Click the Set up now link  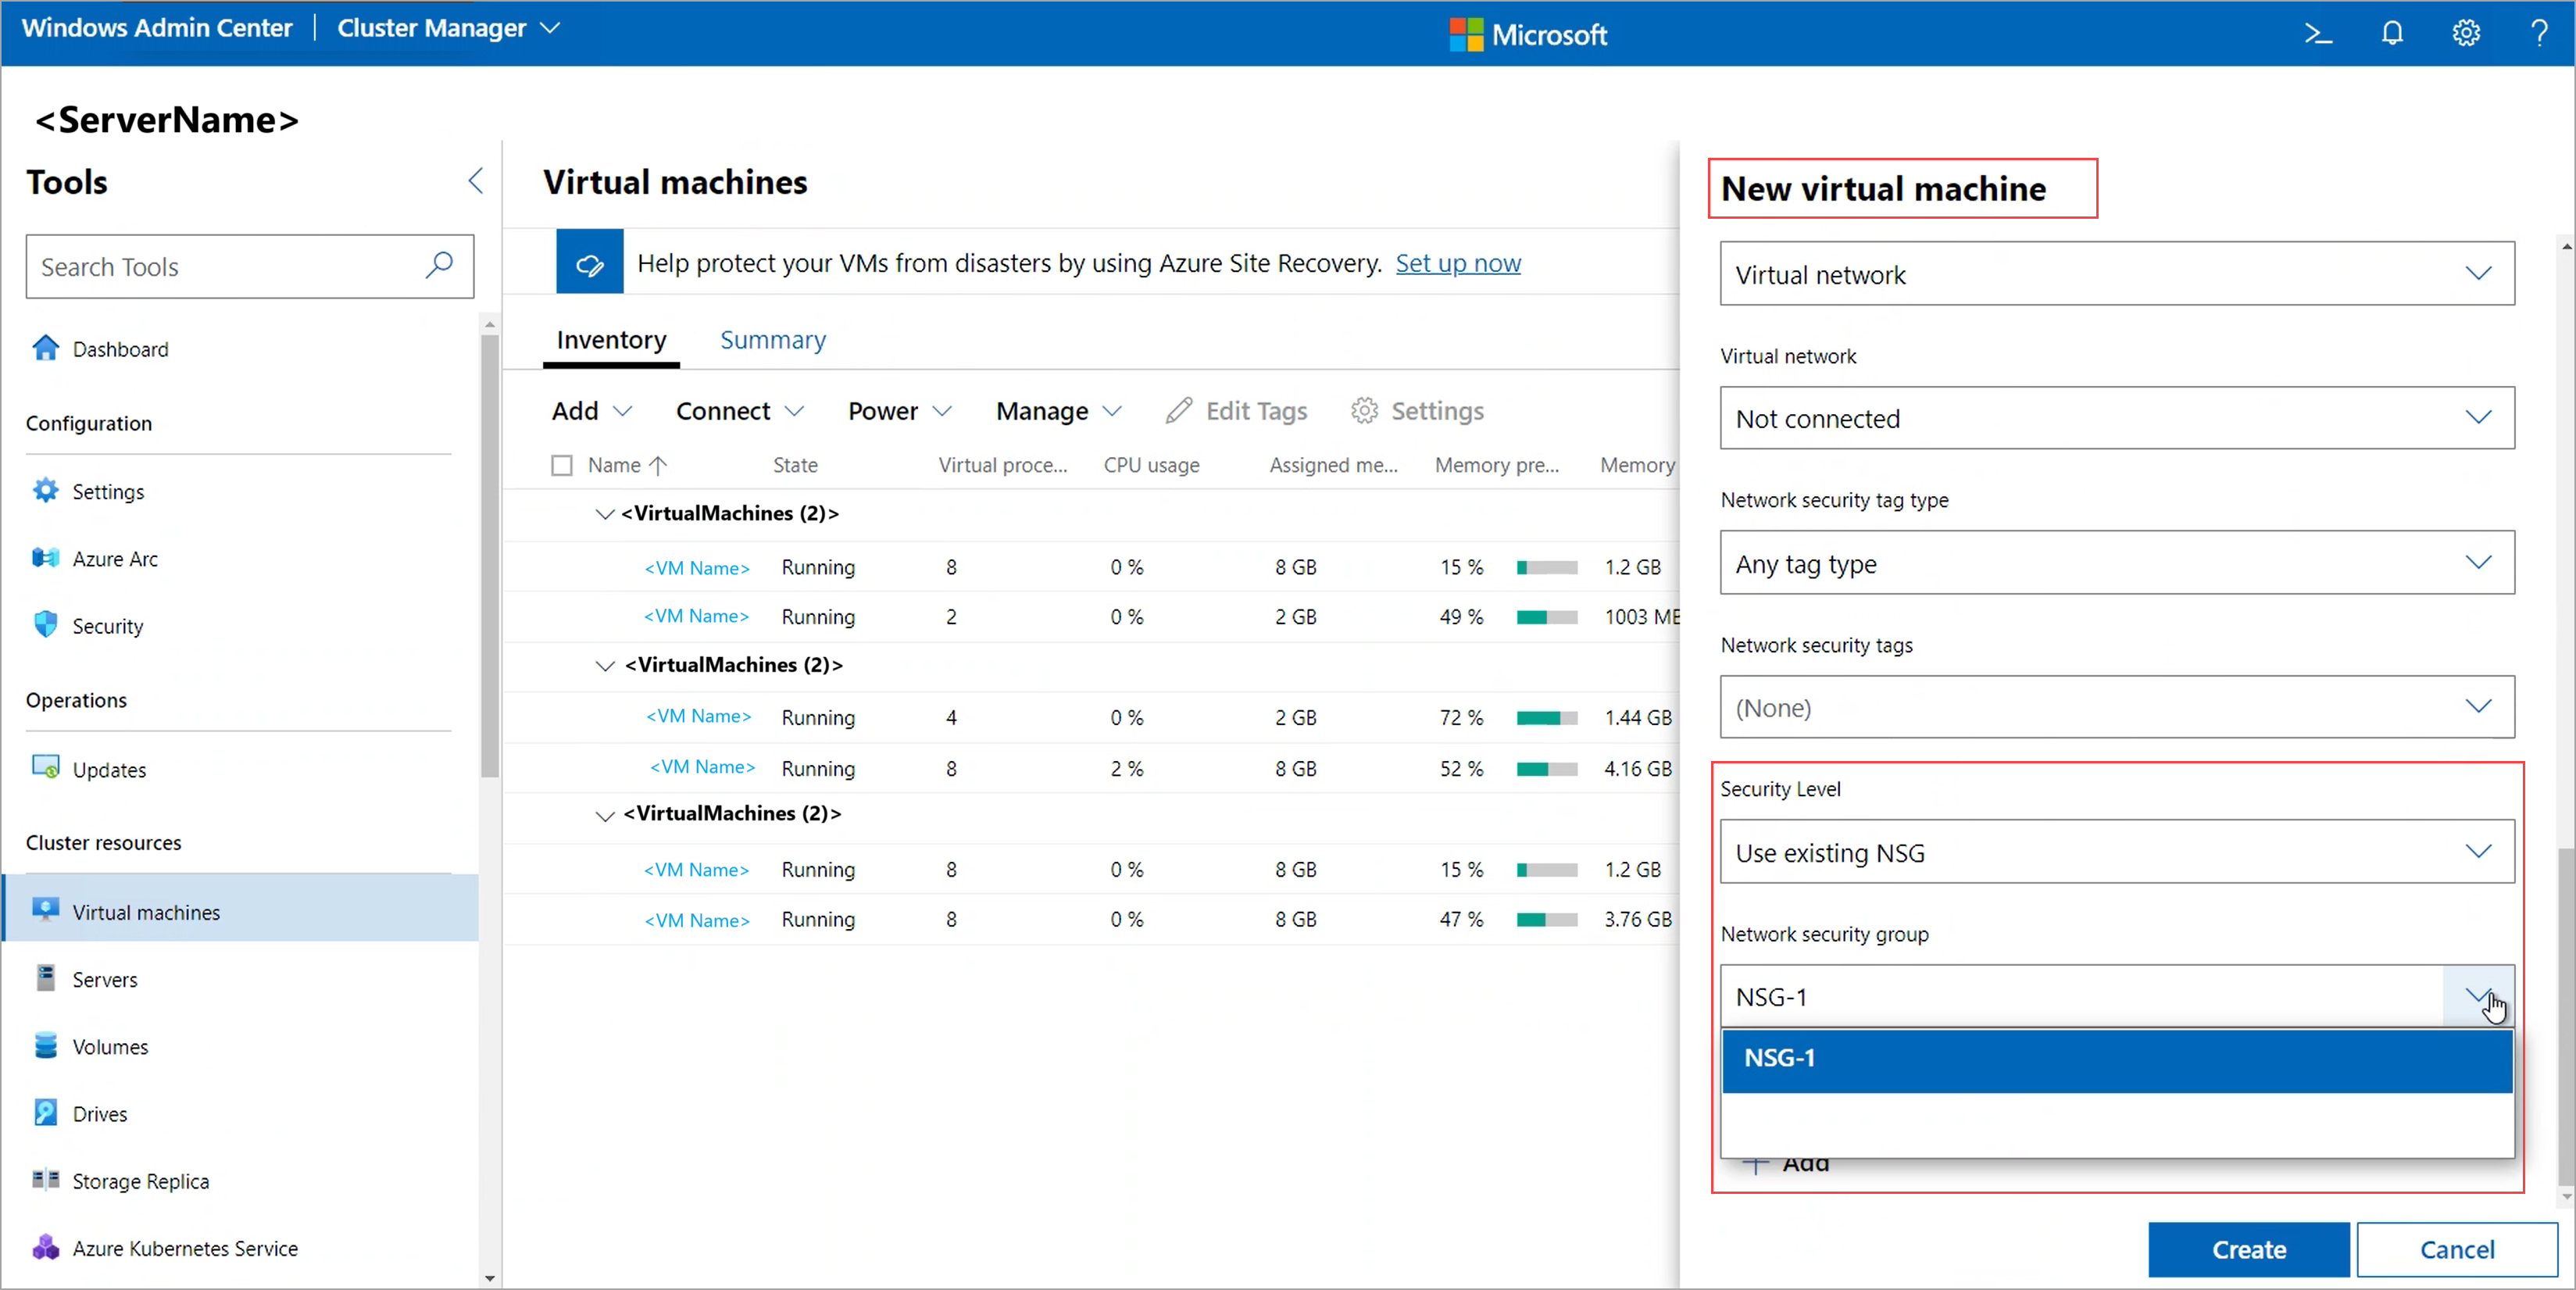[1459, 263]
